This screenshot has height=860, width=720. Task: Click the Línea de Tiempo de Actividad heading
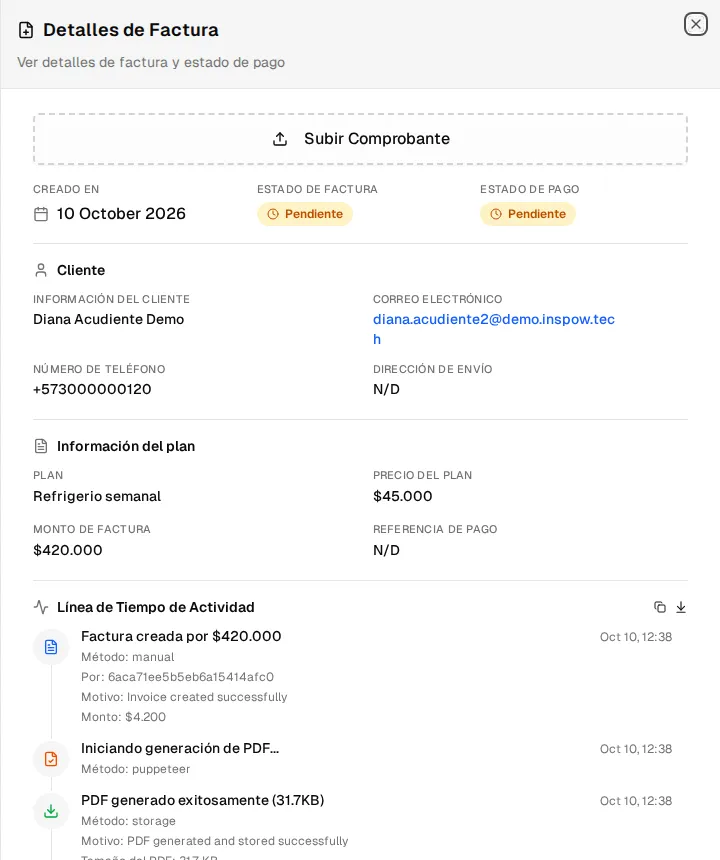(x=156, y=607)
